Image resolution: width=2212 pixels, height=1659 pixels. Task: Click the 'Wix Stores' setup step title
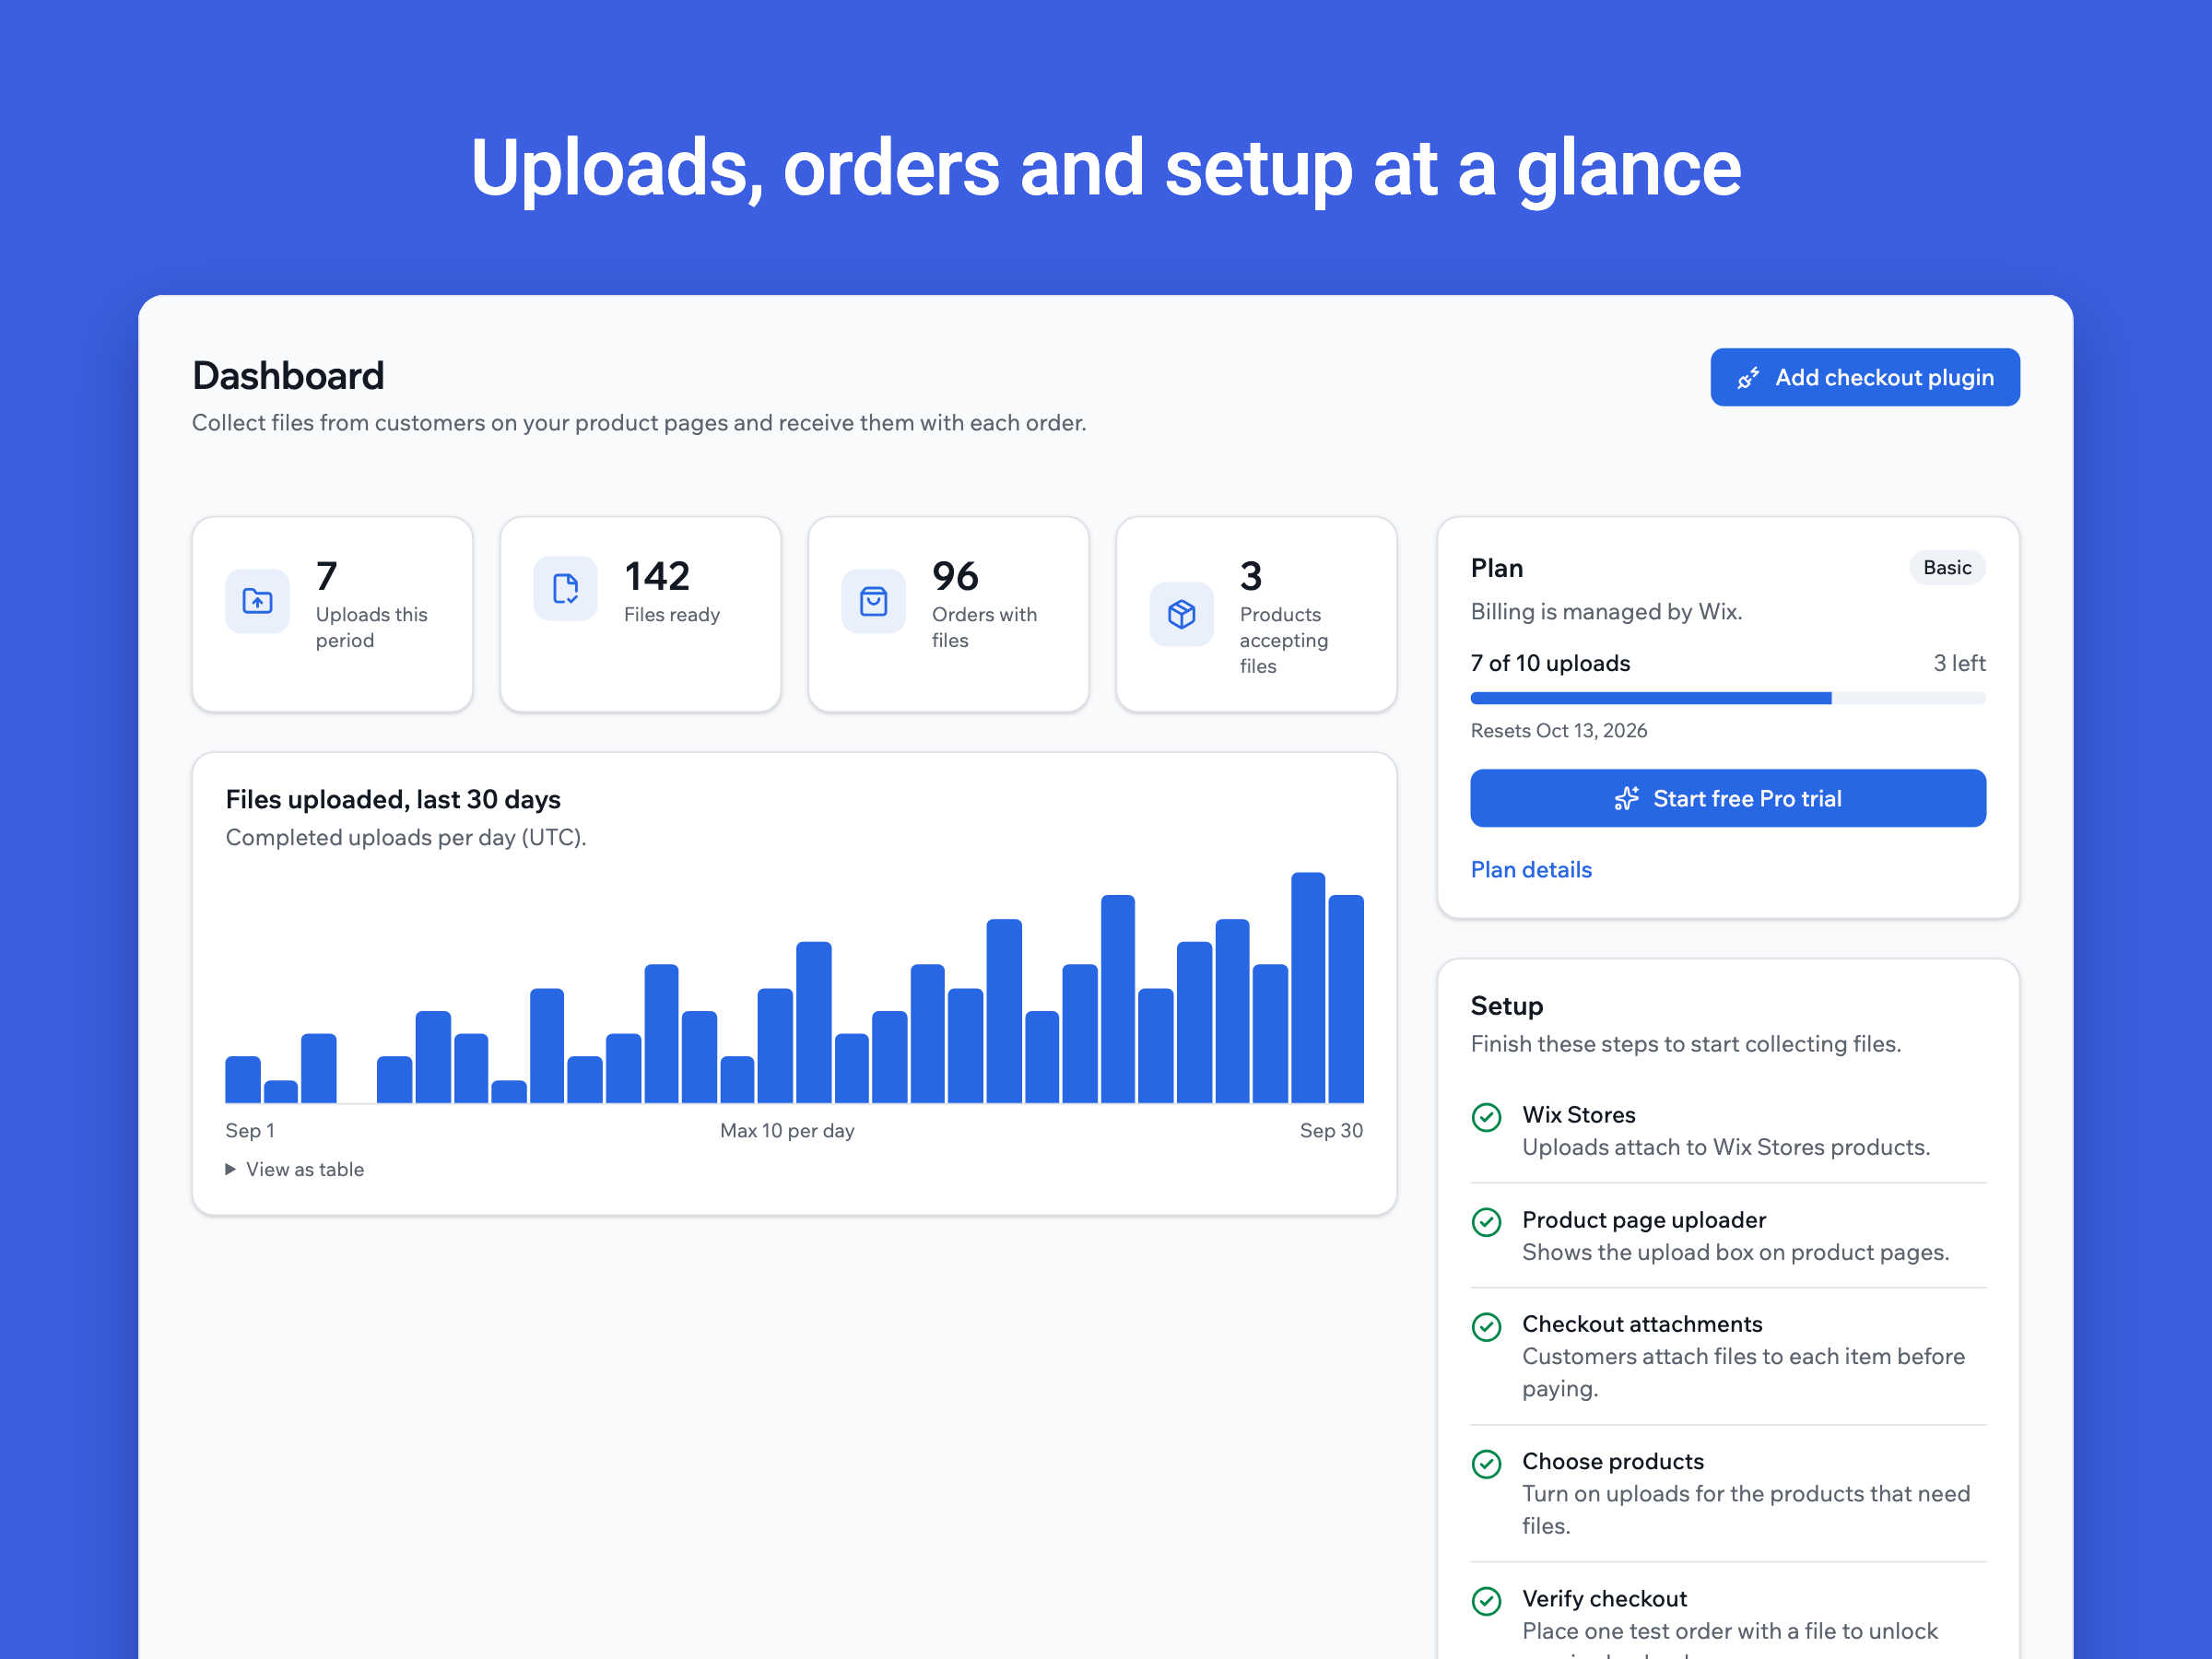(x=1578, y=1114)
